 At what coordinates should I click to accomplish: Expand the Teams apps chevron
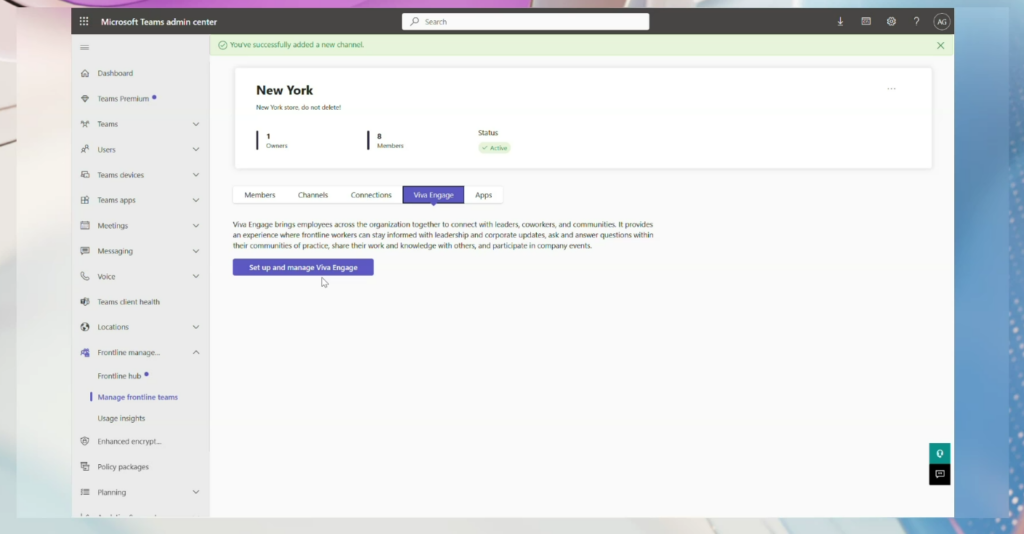tap(196, 200)
